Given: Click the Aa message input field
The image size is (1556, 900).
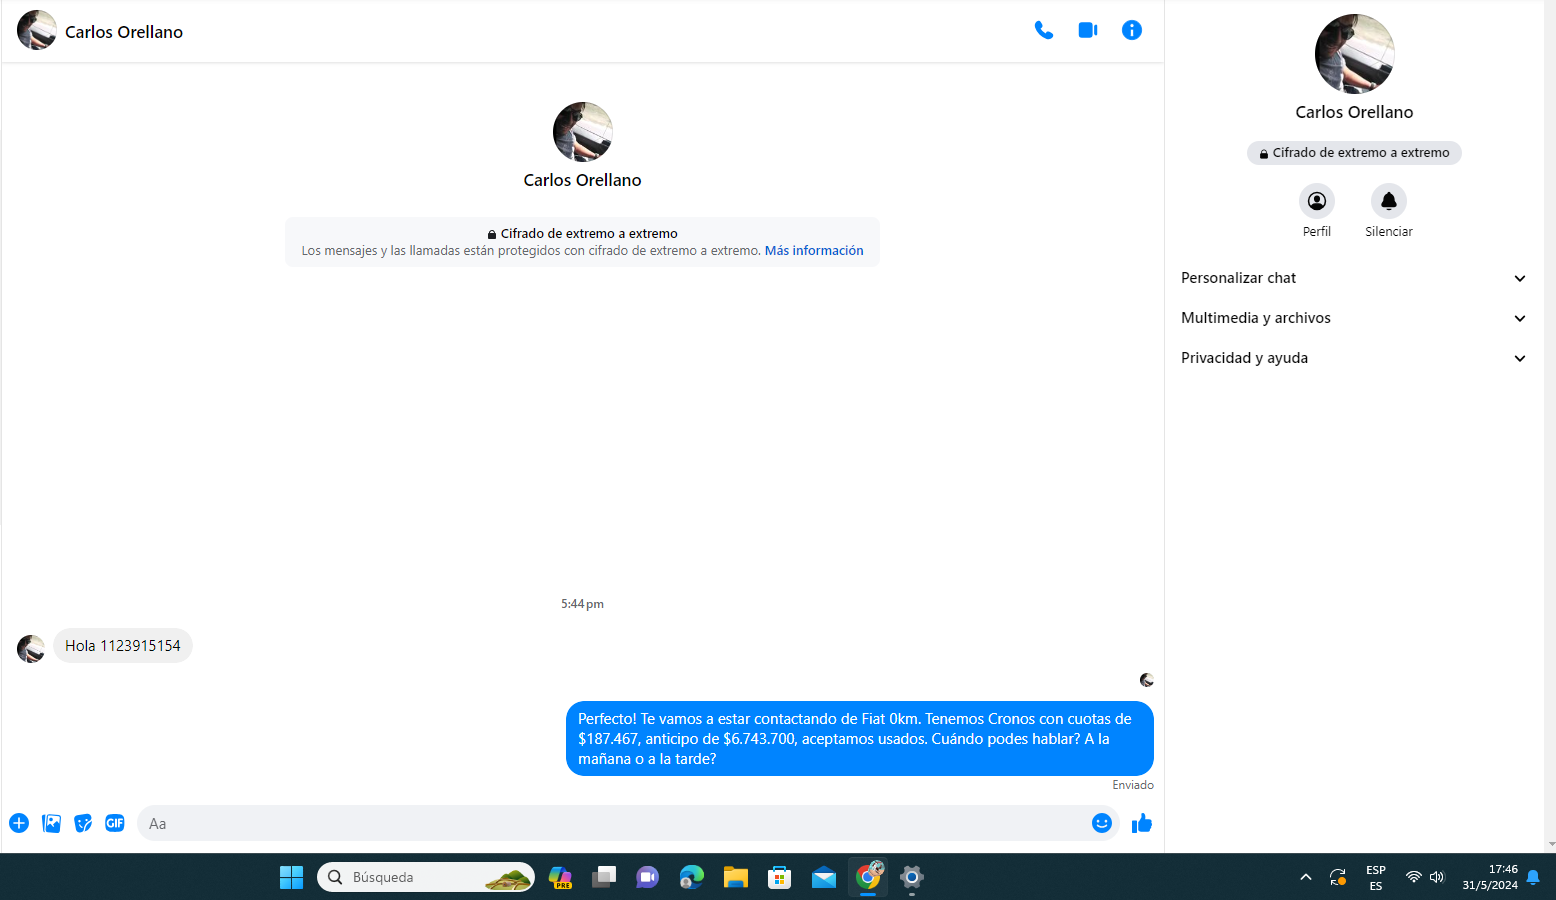Looking at the screenshot, I should pos(610,823).
